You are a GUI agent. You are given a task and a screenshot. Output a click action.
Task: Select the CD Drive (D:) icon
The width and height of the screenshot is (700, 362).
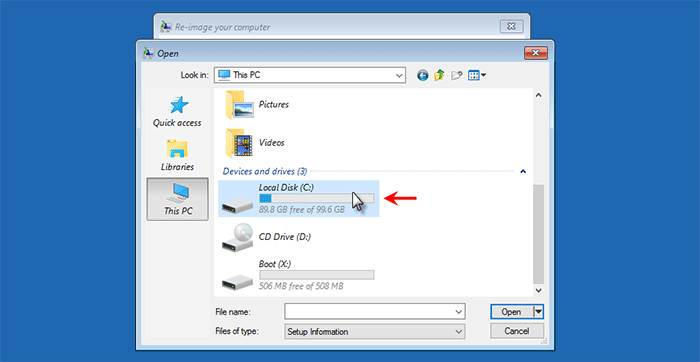pos(238,237)
